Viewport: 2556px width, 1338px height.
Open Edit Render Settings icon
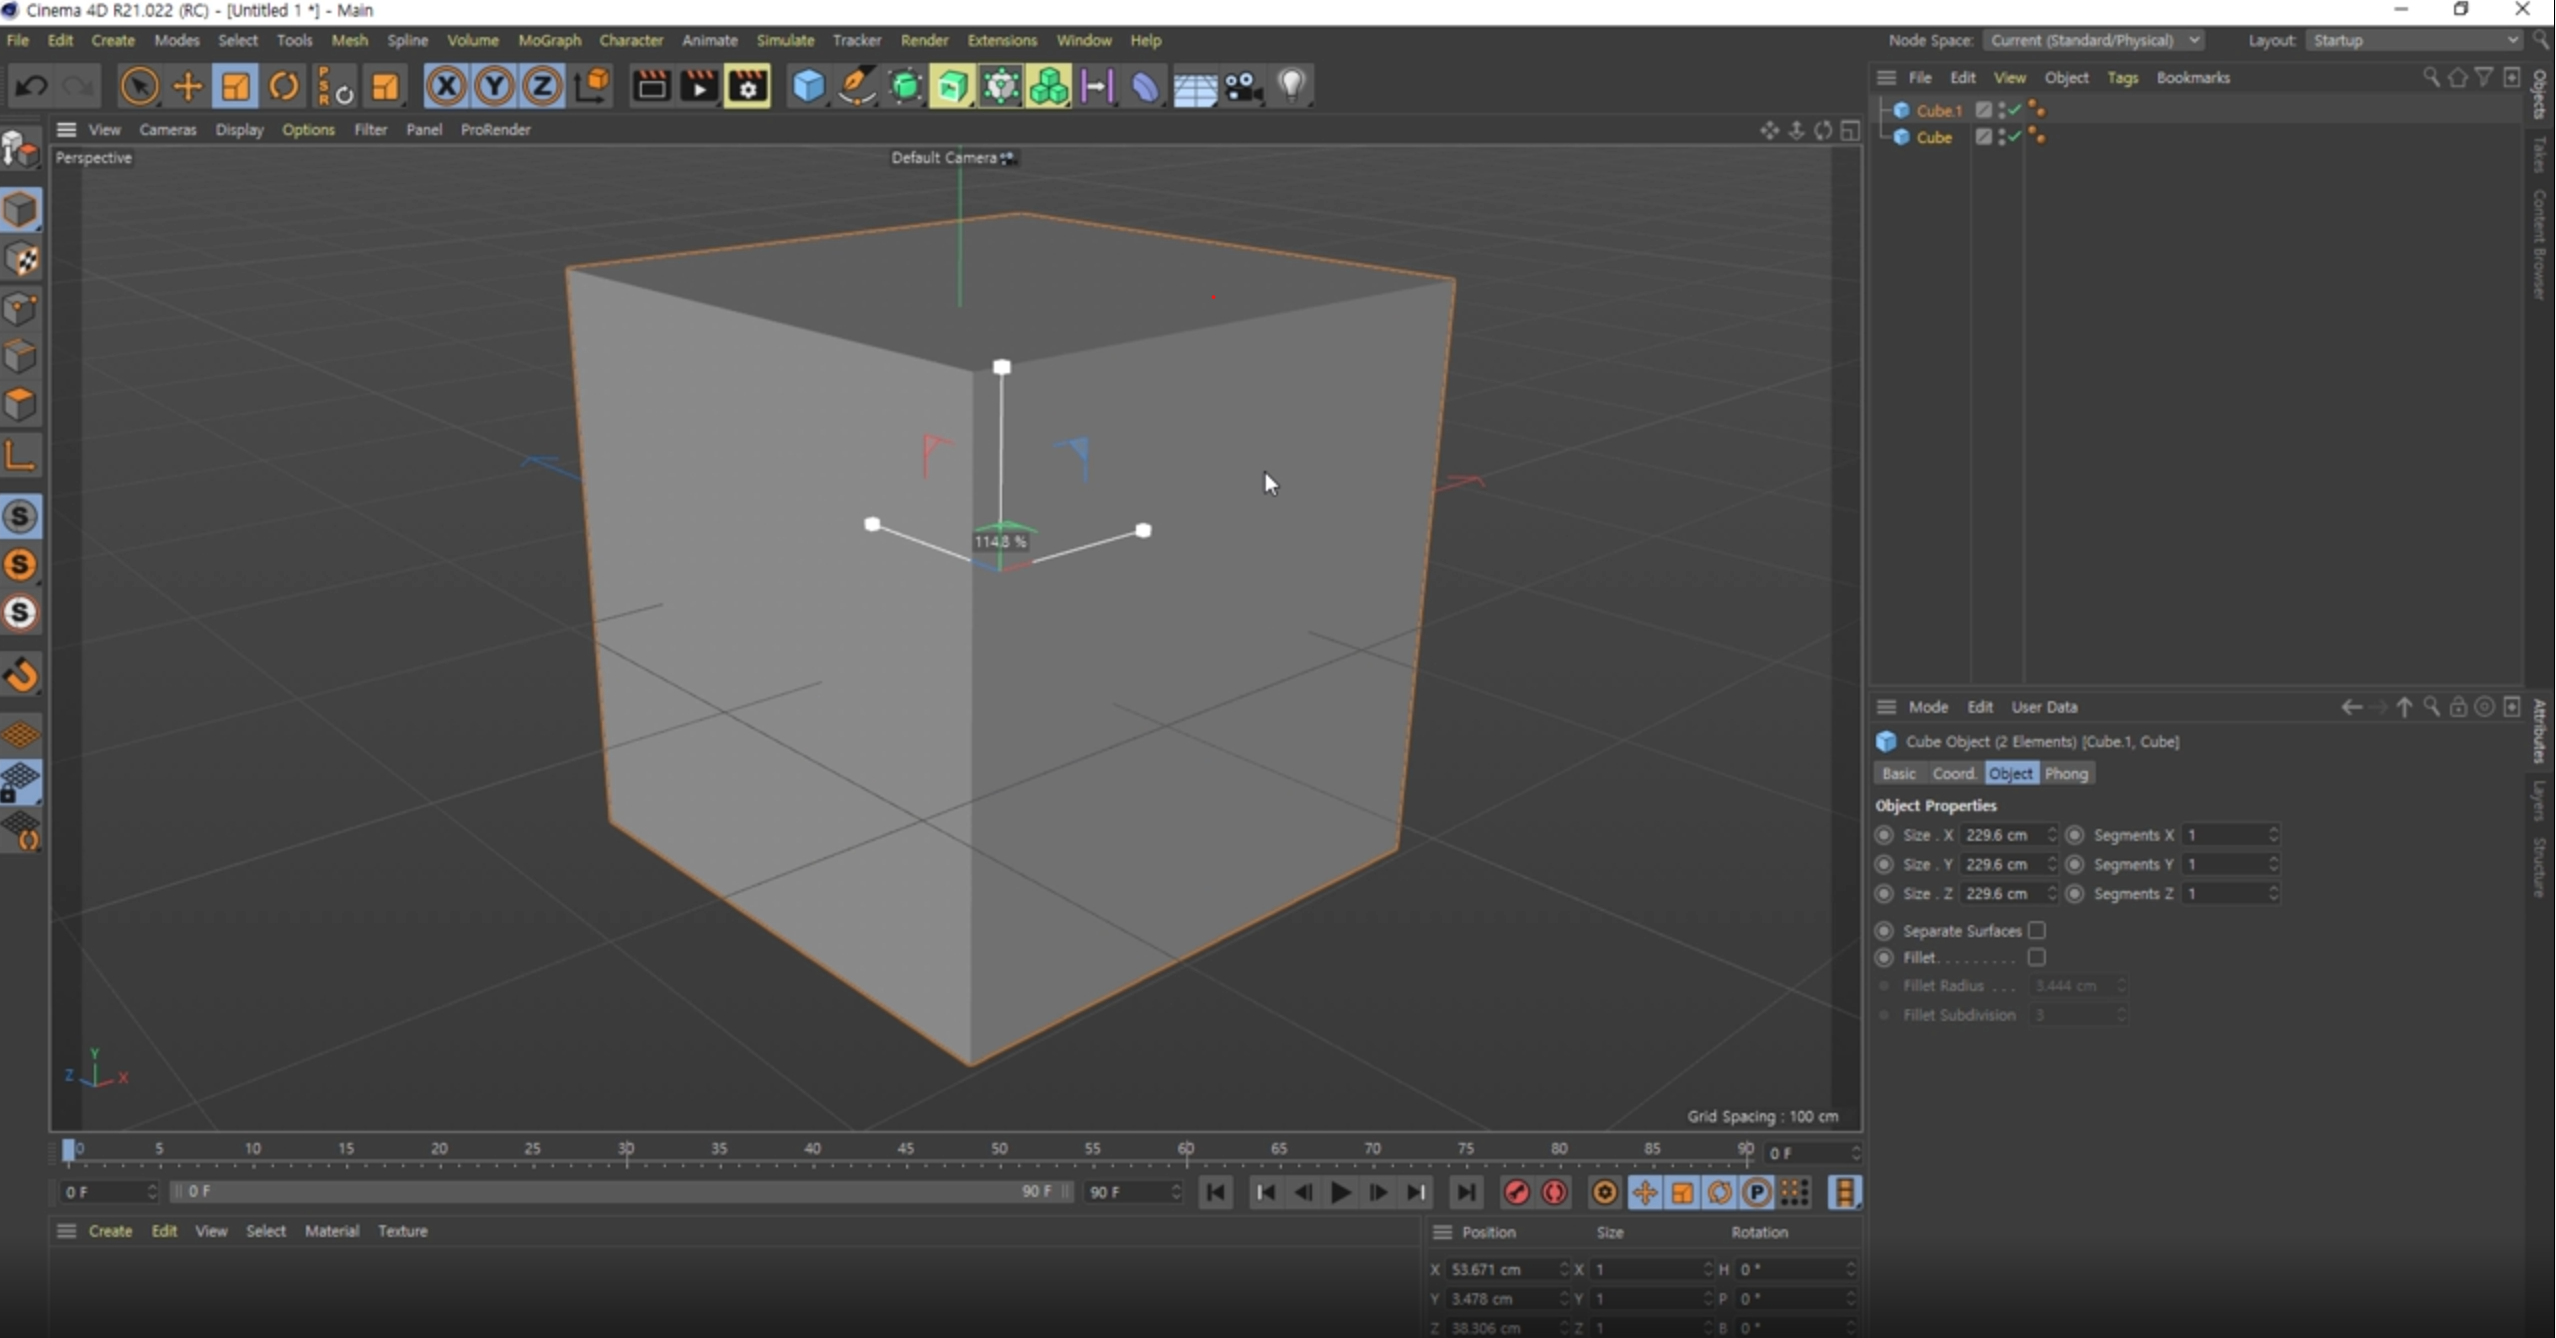pyautogui.click(x=748, y=87)
